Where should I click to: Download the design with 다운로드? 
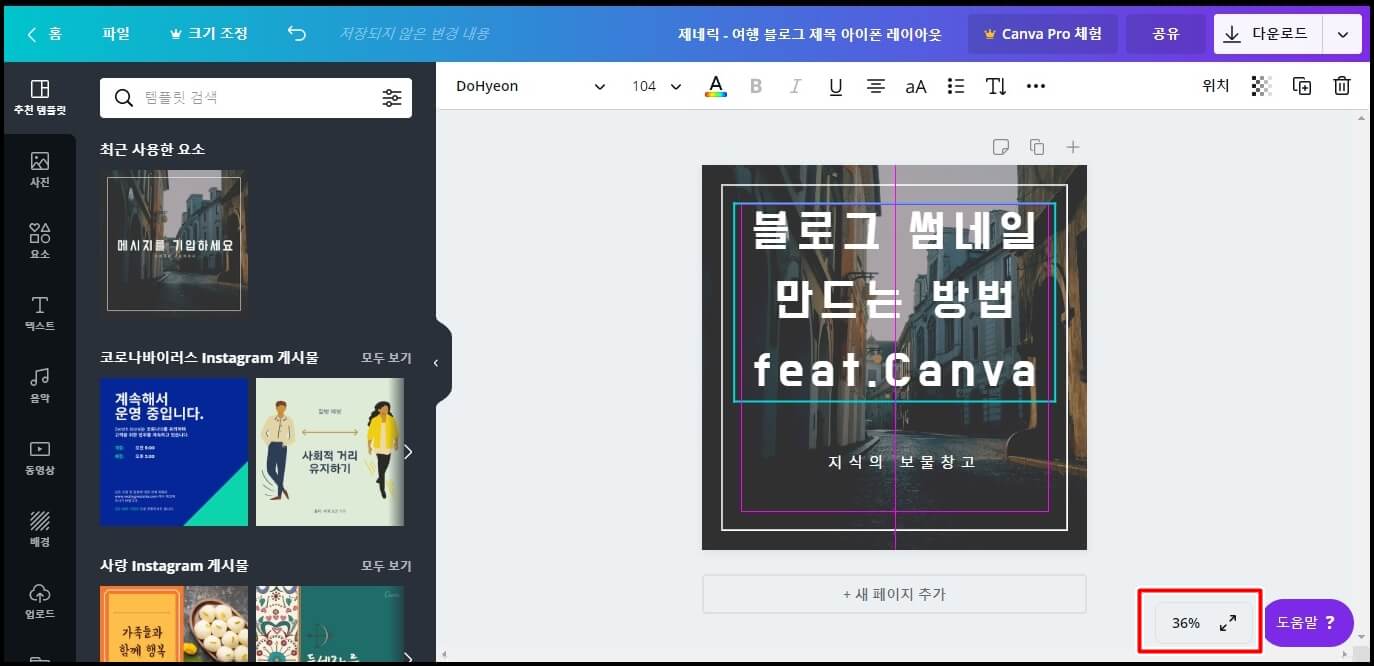pyautogui.click(x=1268, y=34)
